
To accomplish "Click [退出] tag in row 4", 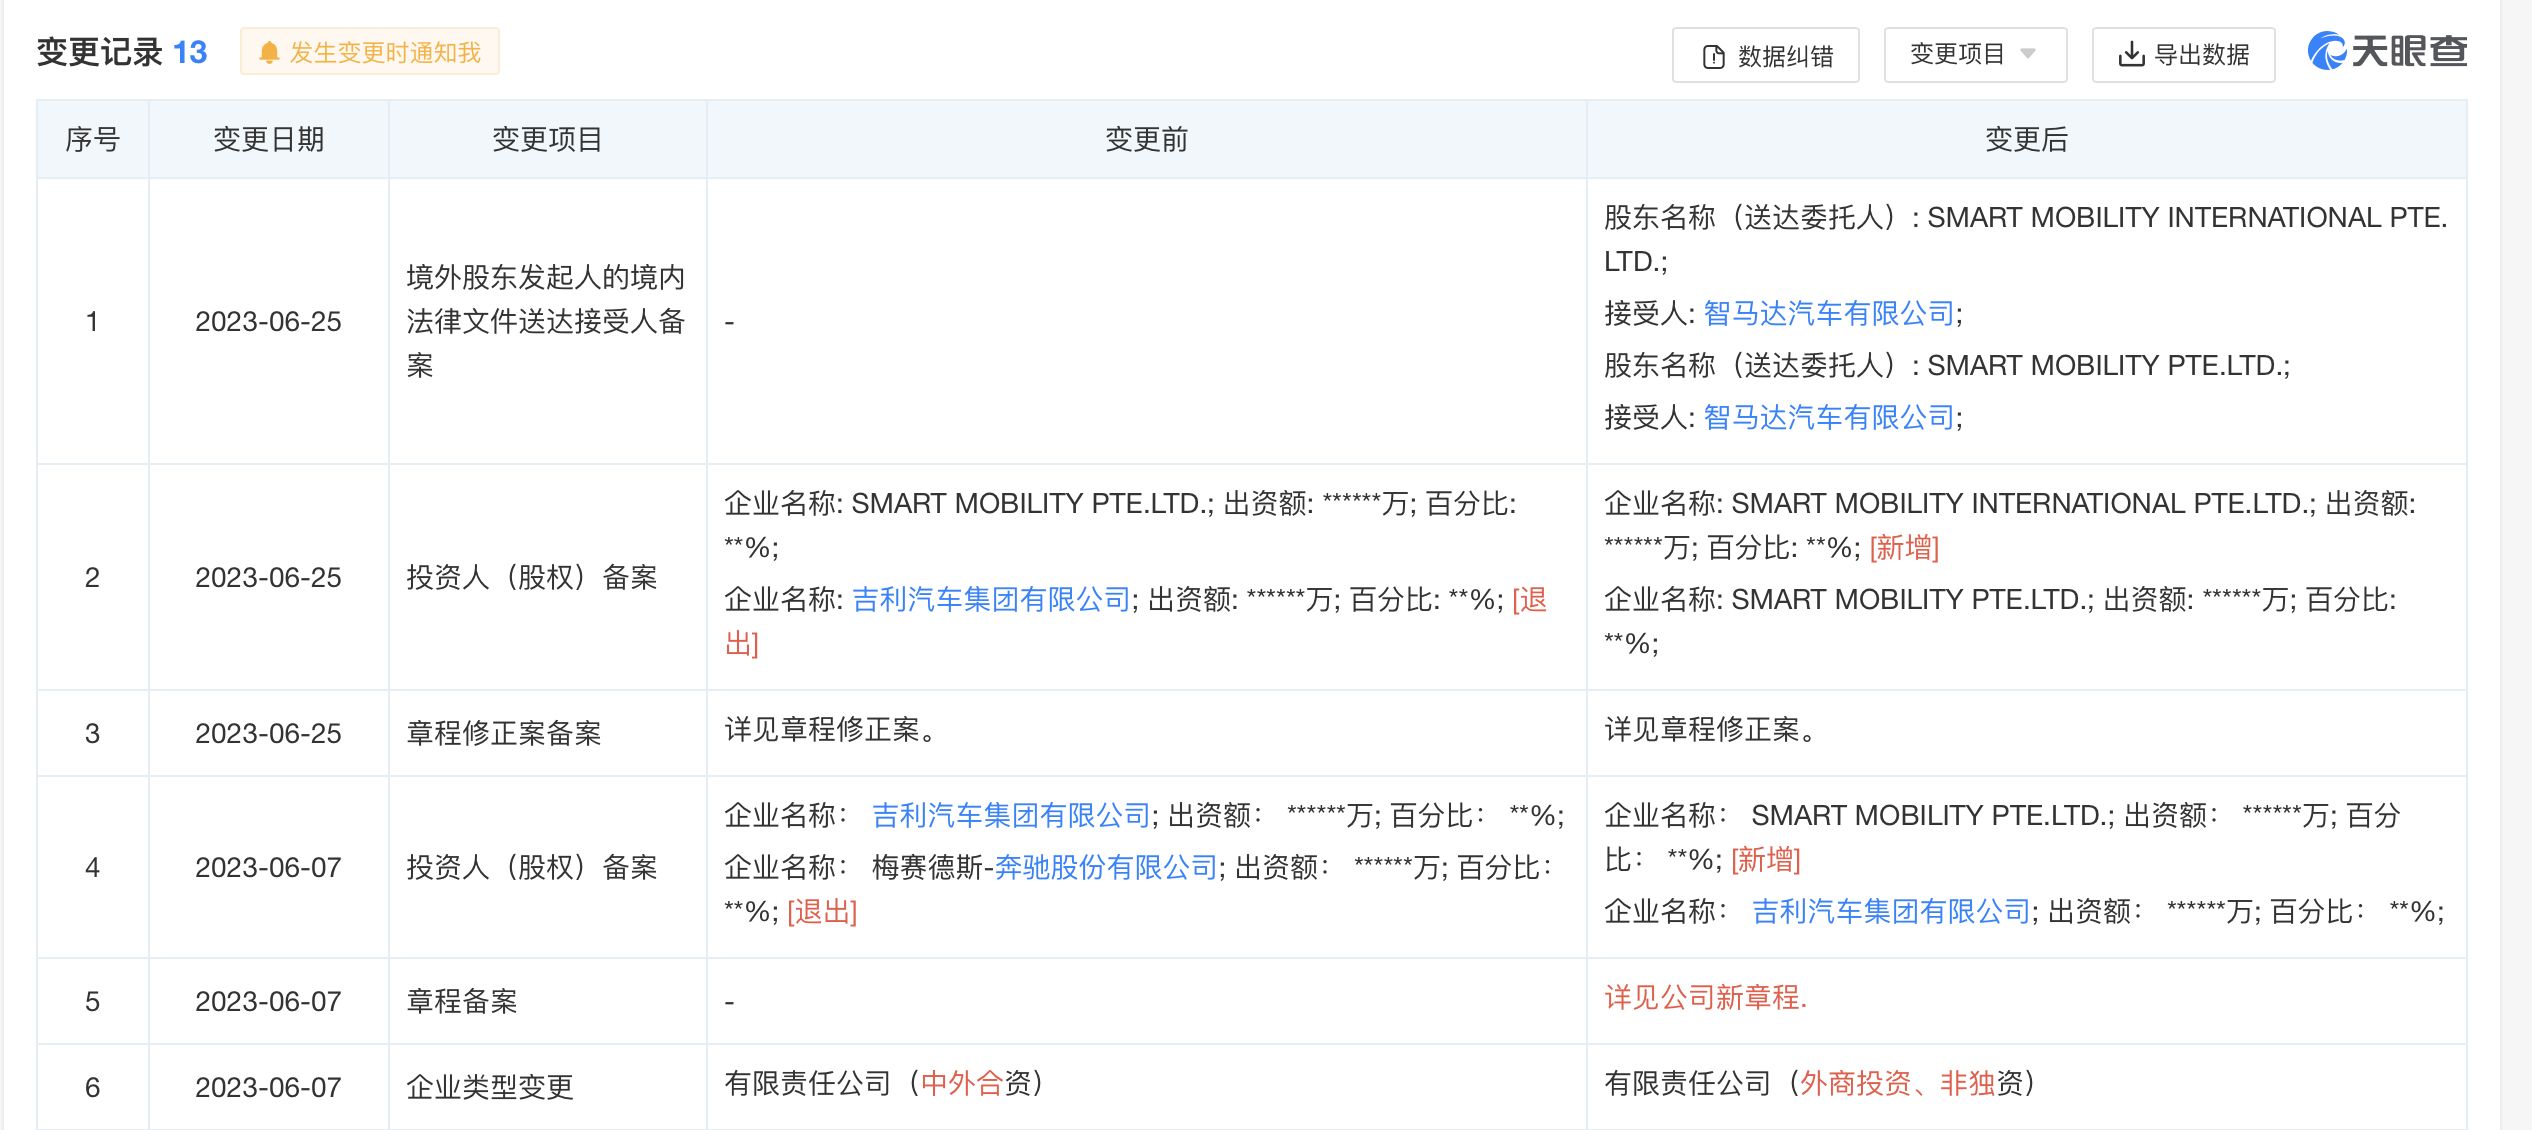I will point(822,912).
